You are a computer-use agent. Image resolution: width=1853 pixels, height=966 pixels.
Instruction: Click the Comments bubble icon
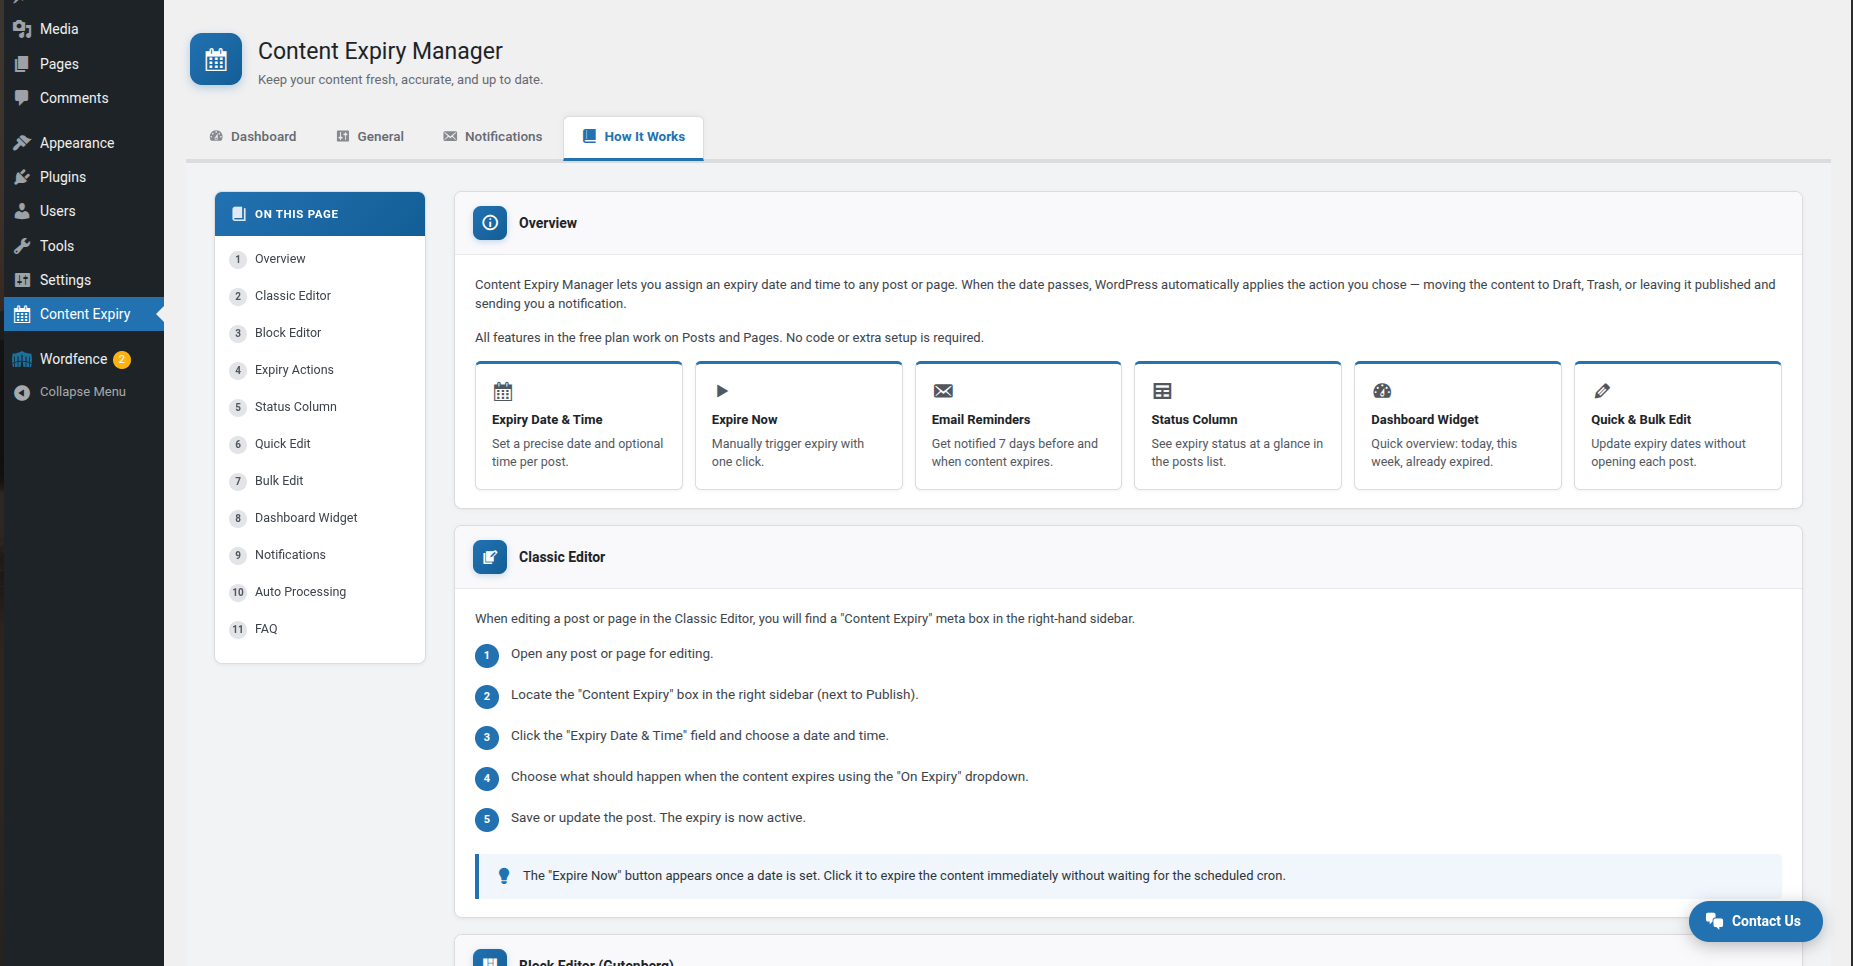(22, 98)
